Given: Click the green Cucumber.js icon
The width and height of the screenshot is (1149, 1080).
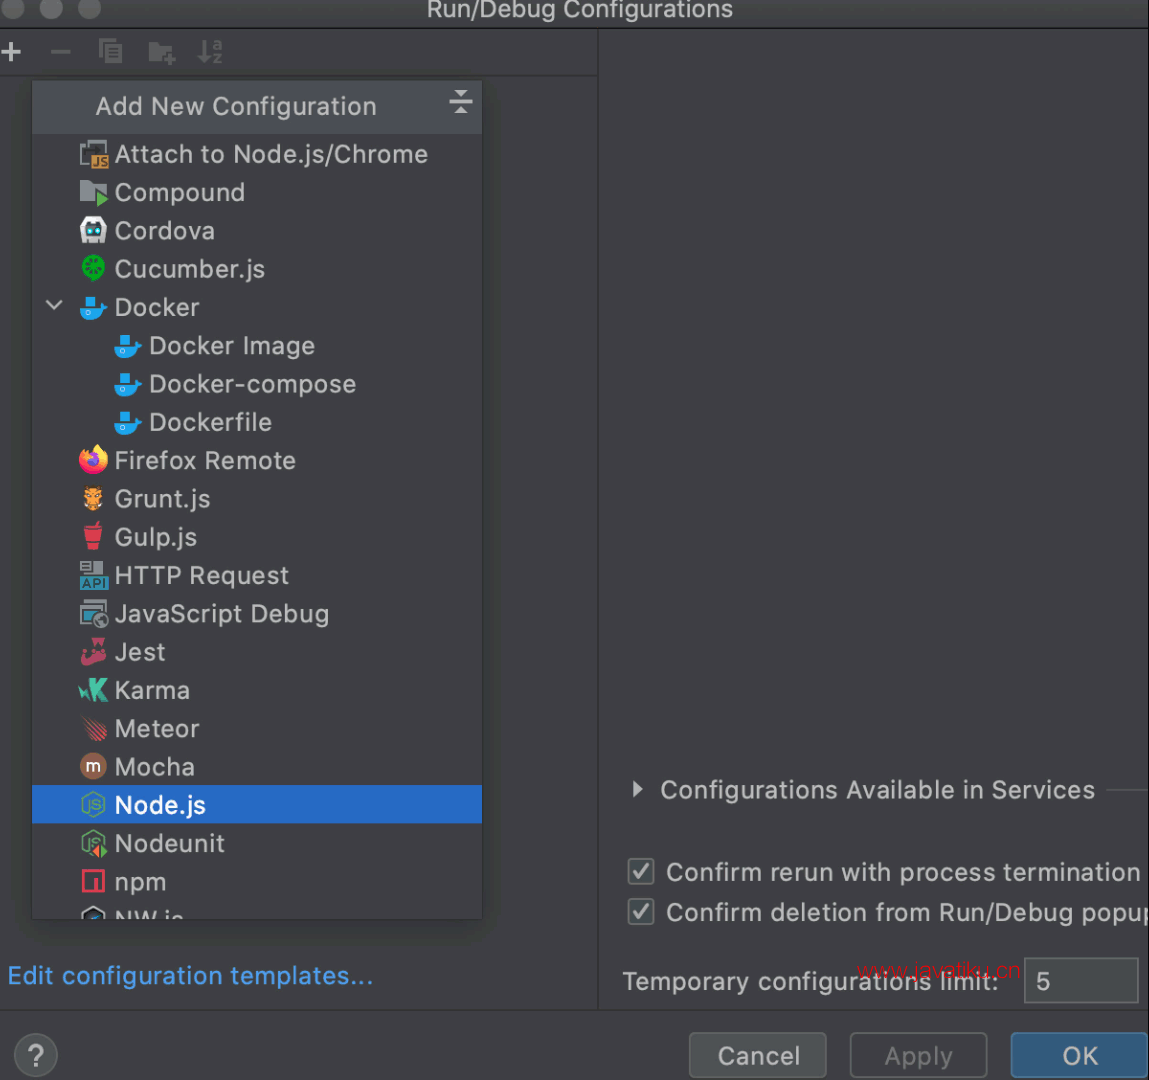Looking at the screenshot, I should tap(93, 269).
